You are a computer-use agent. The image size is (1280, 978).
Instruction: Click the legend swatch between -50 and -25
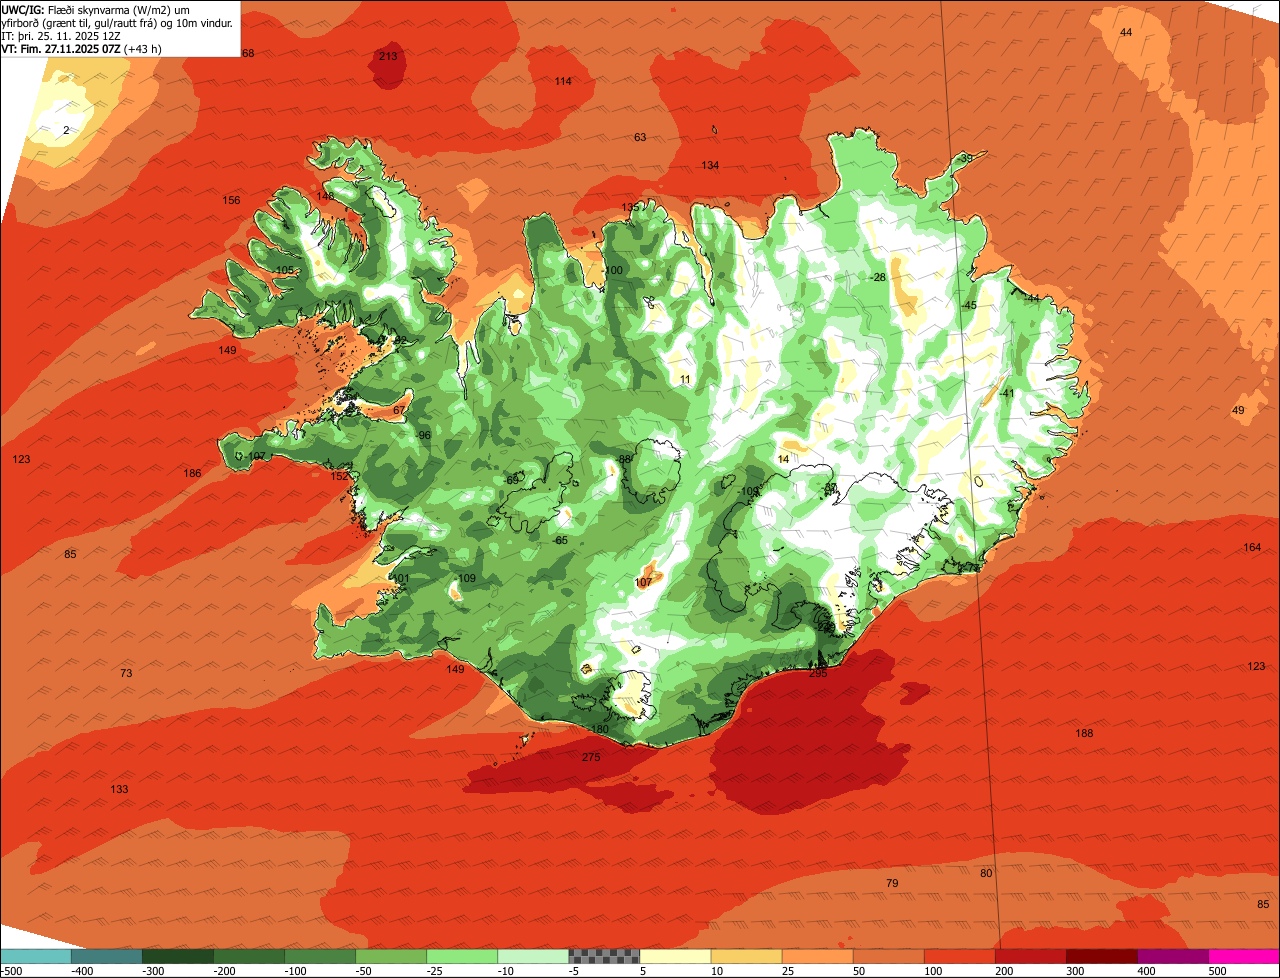(391, 956)
